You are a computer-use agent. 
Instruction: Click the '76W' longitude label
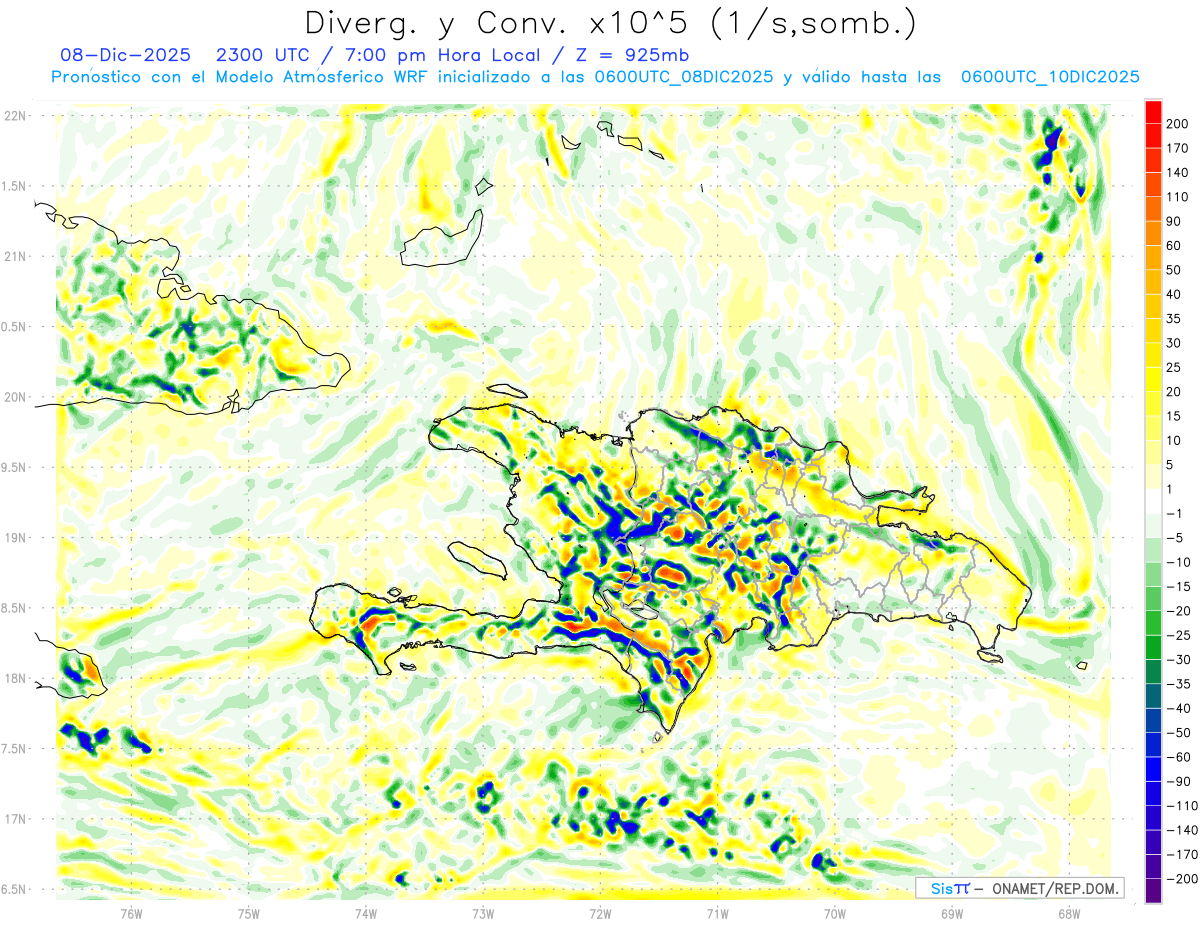pyautogui.click(x=131, y=913)
